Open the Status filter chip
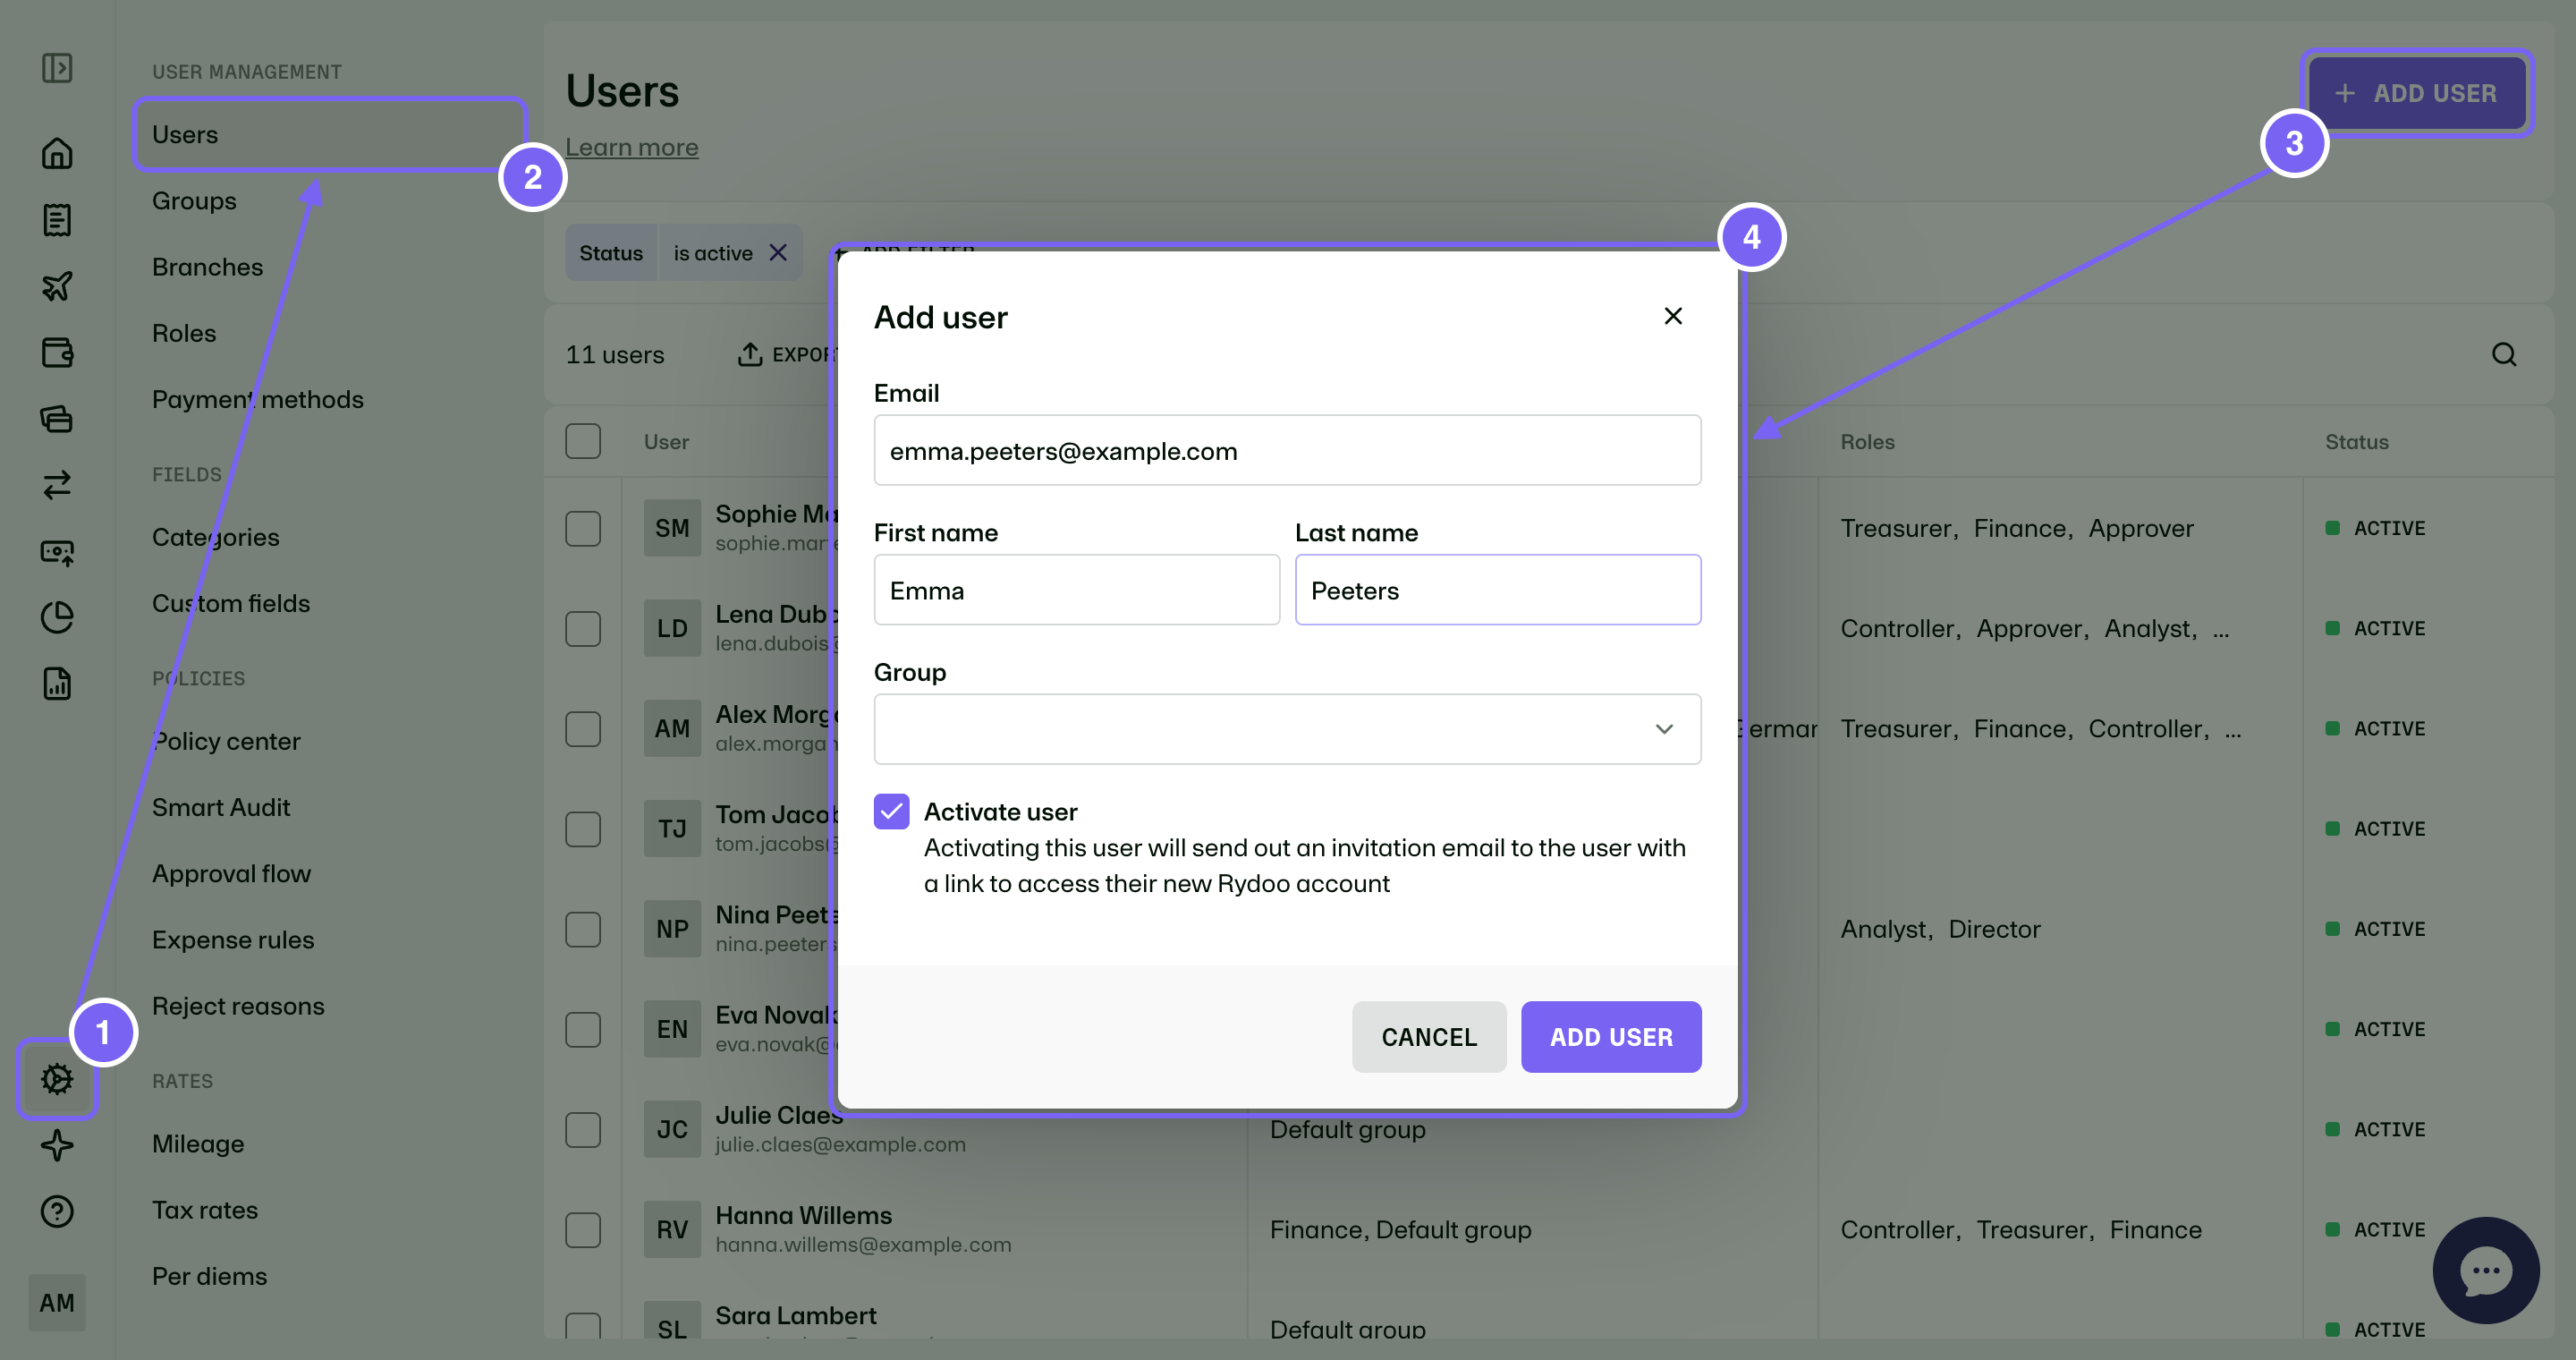2576x1360 pixels. click(611, 253)
